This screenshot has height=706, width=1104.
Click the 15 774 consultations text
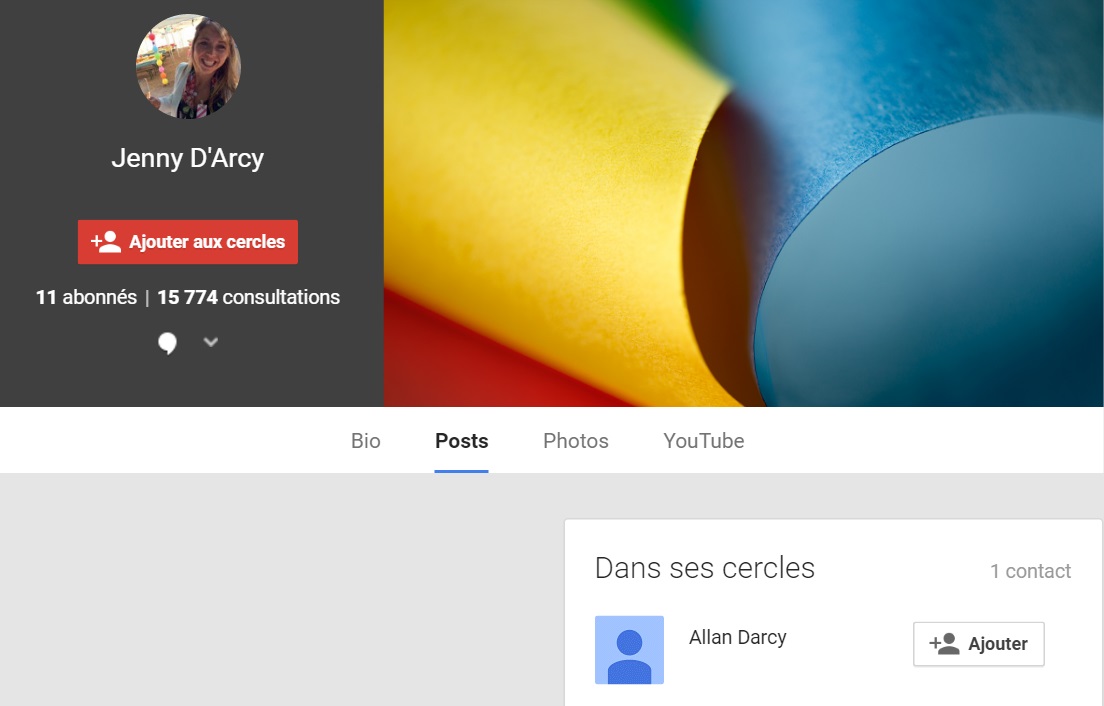[249, 297]
